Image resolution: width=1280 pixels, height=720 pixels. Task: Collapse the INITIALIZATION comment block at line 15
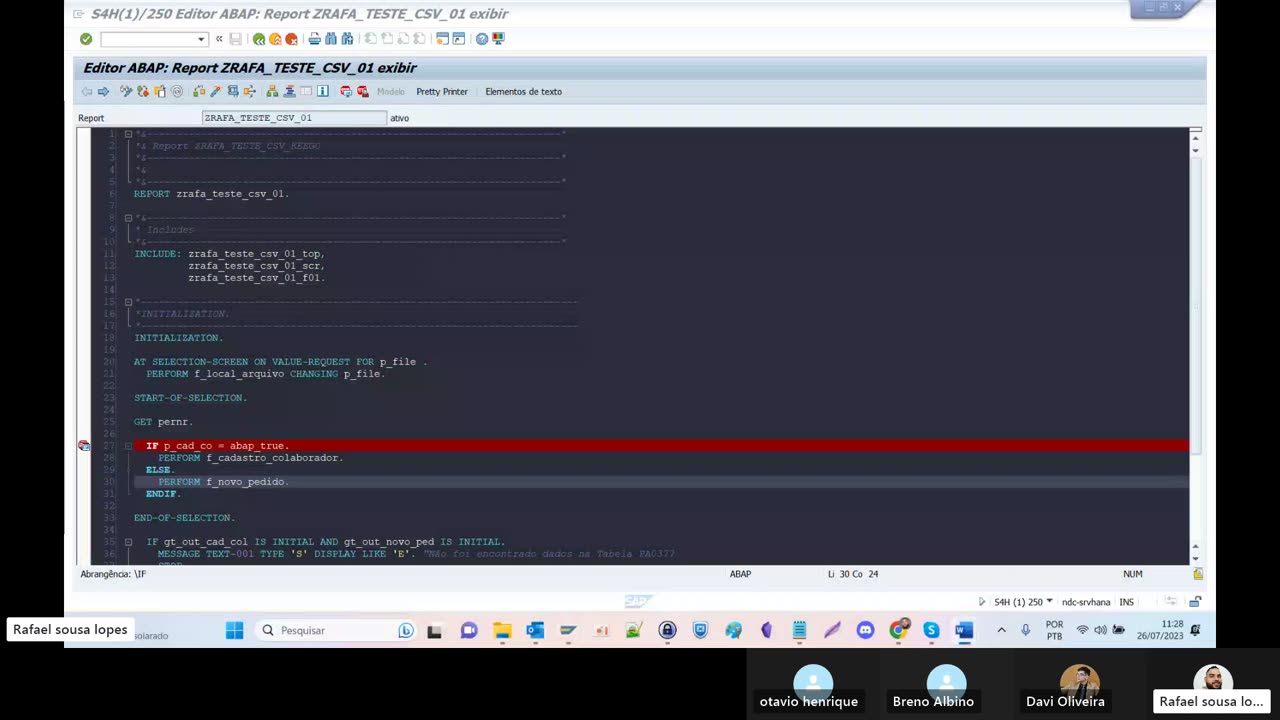click(x=128, y=302)
